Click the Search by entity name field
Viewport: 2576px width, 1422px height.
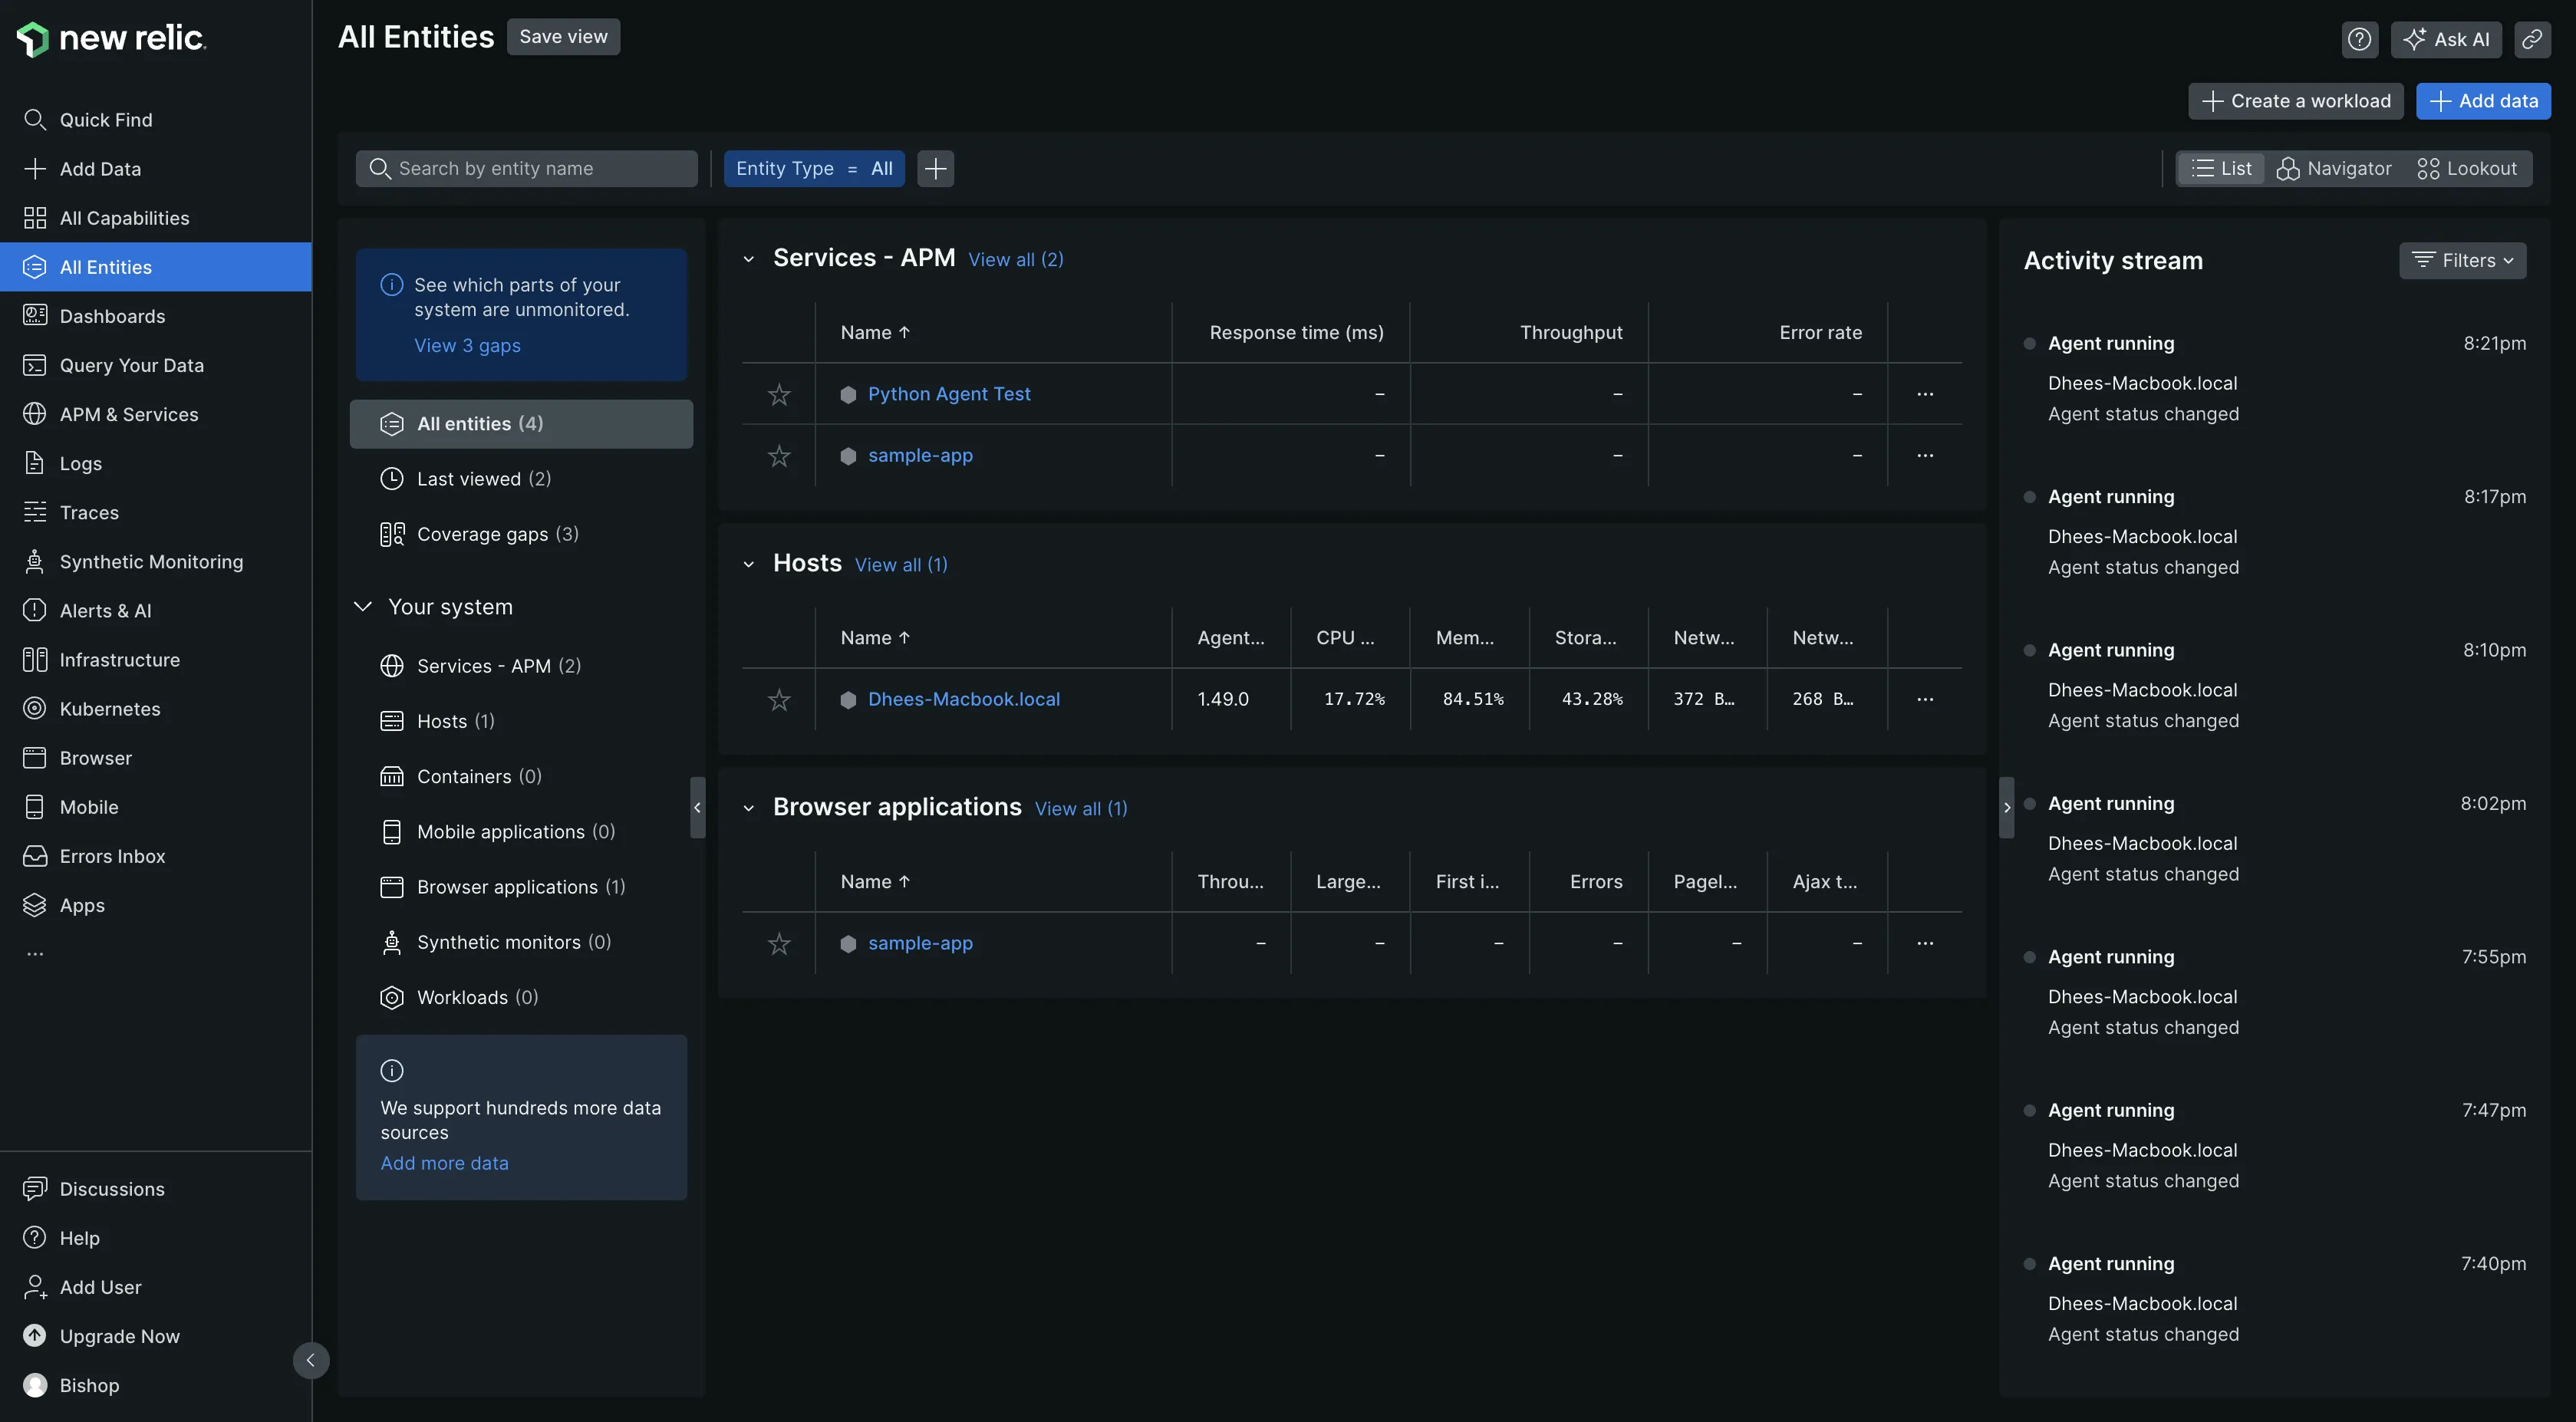coord(526,168)
